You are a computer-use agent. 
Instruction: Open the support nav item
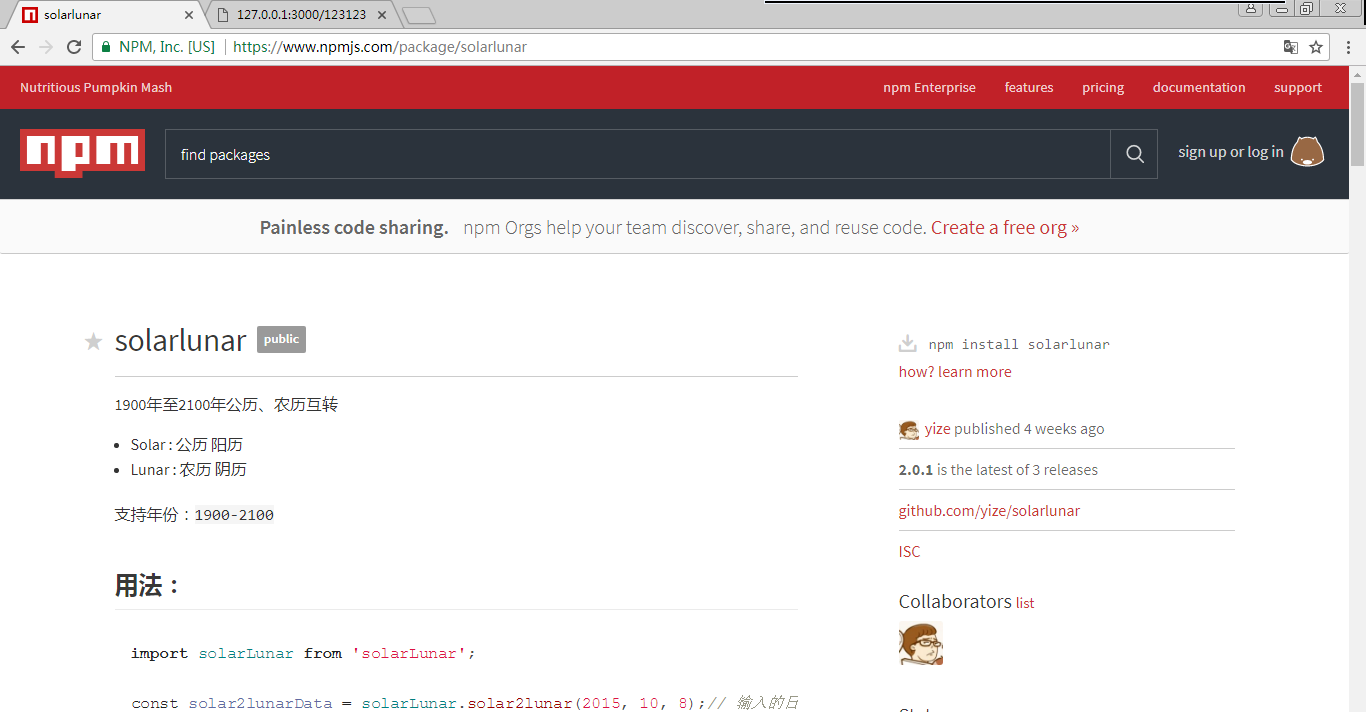1298,88
